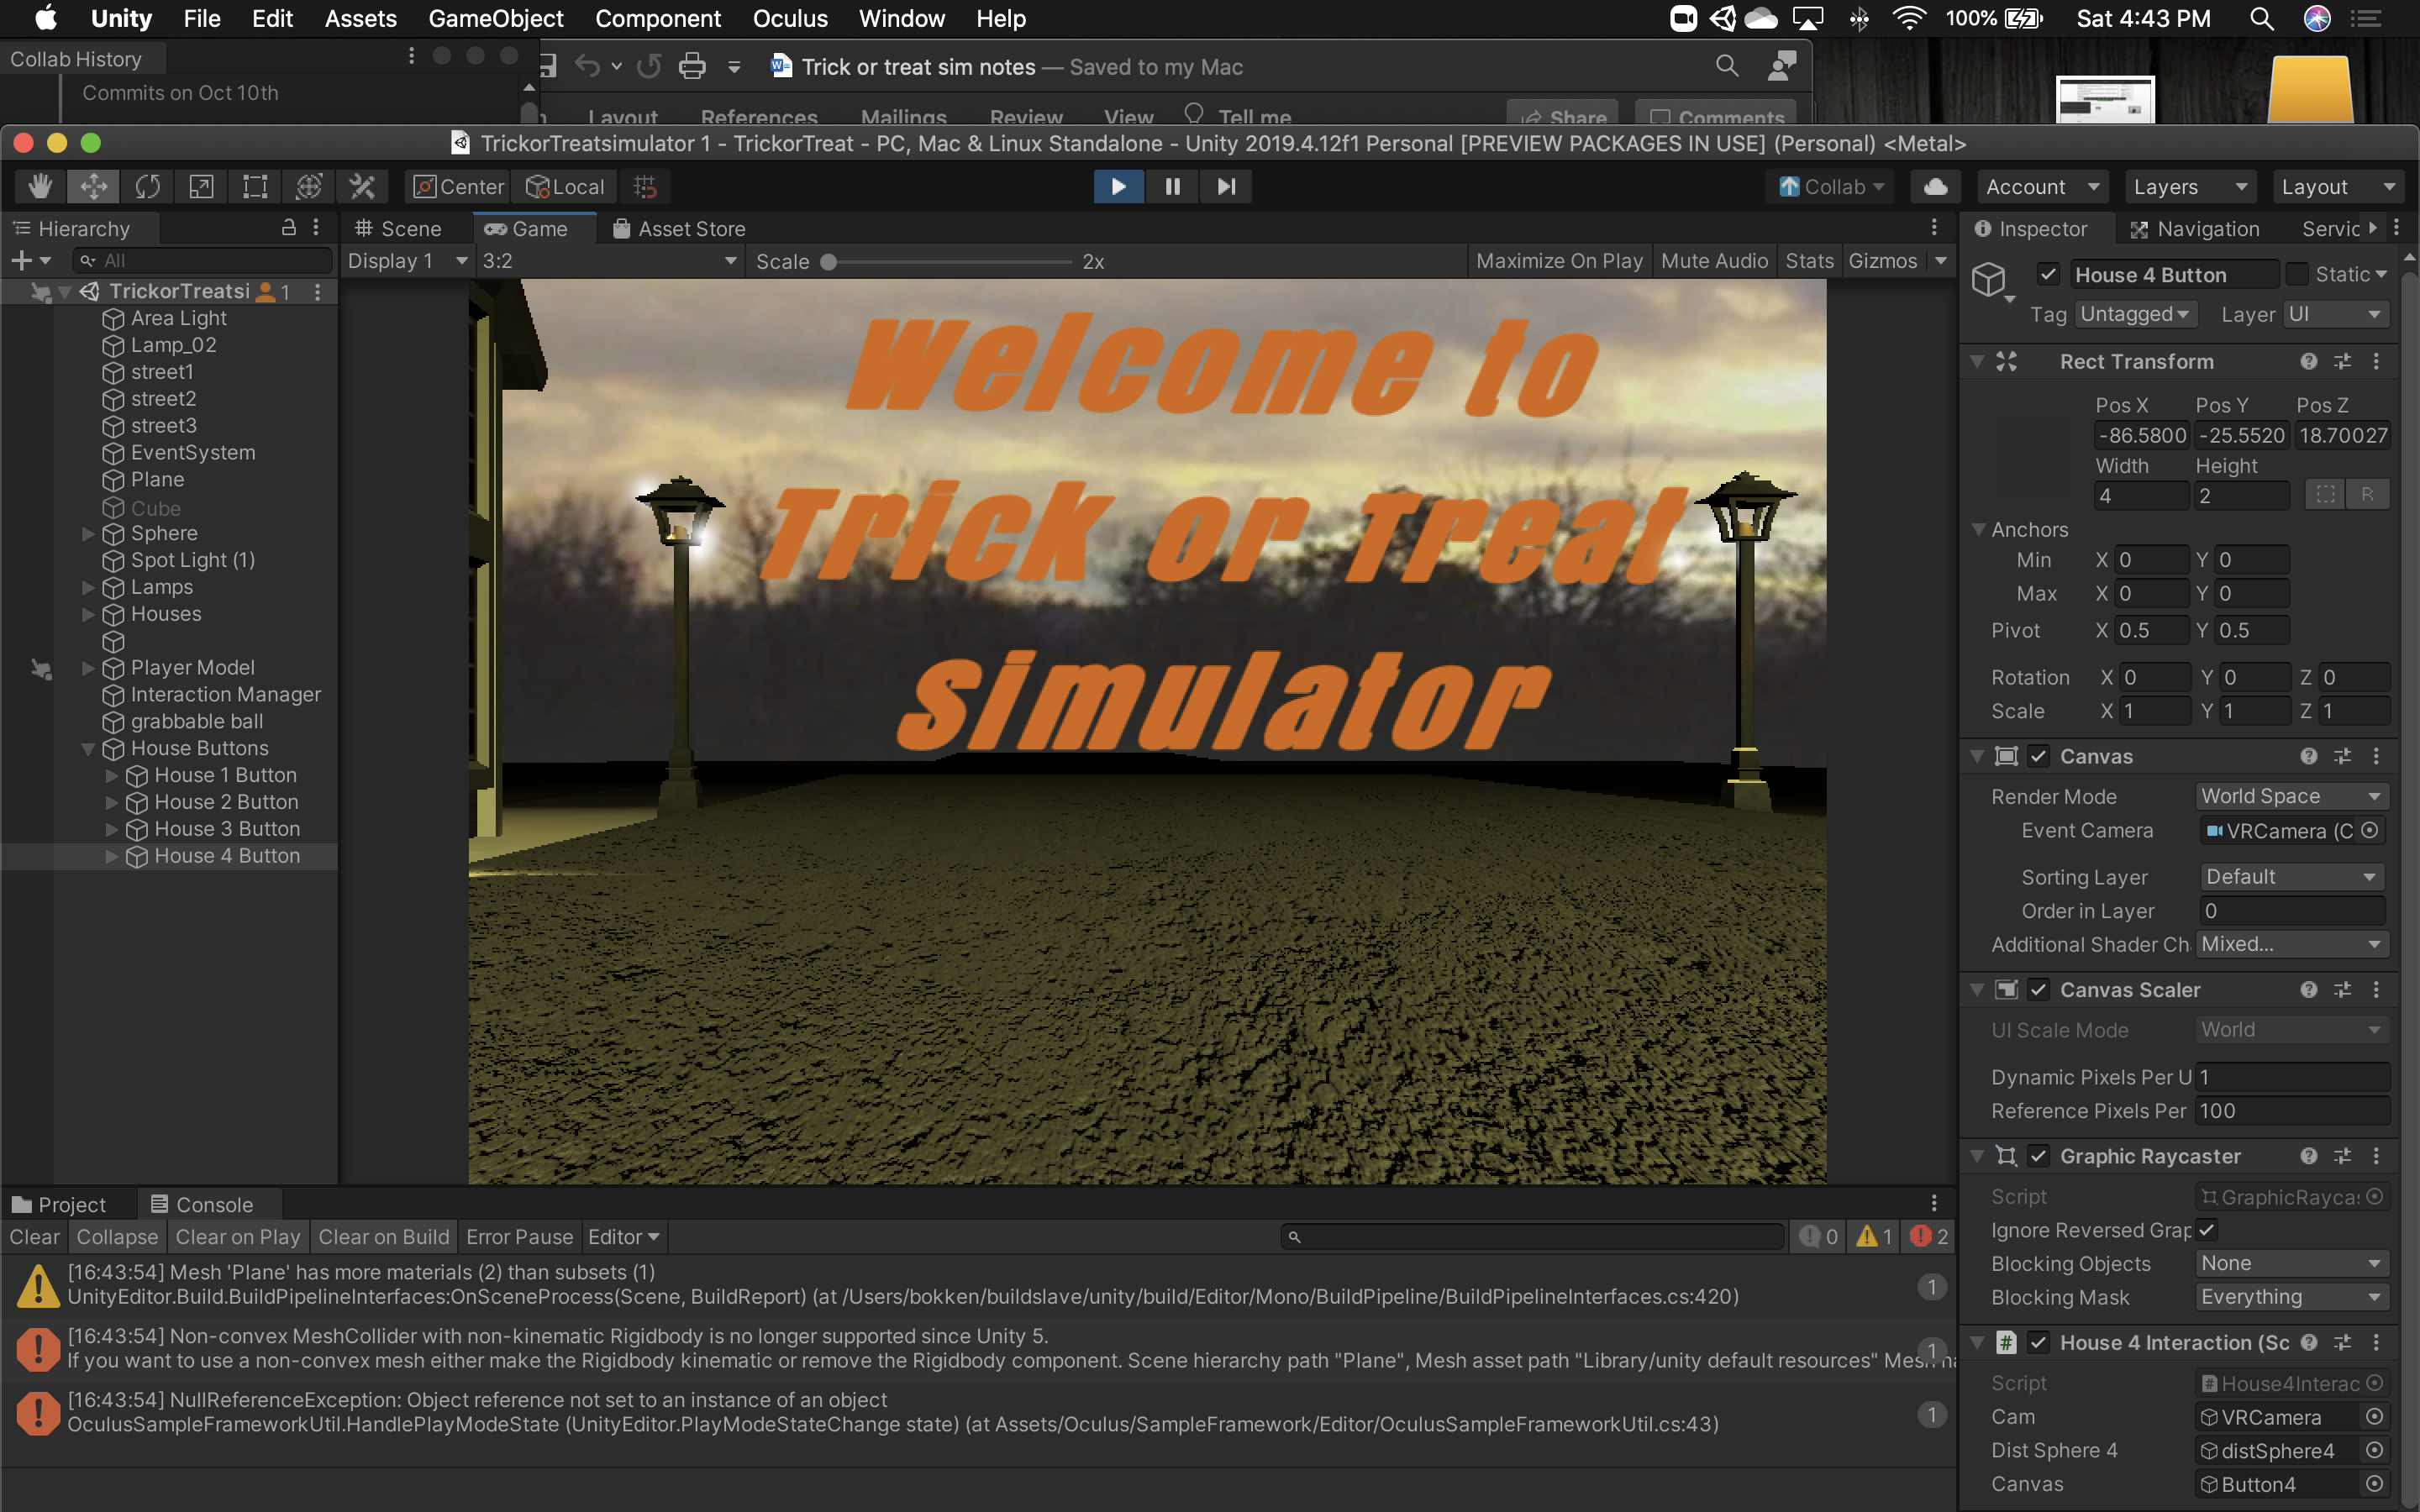
Task: Click the plus icon to create a Hierarchy object
Action: pos(21,261)
